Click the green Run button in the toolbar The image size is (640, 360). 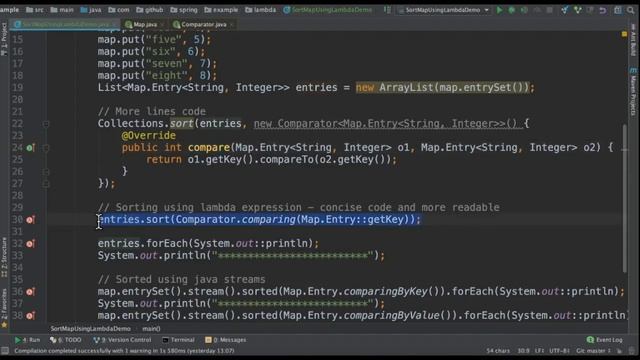point(499,10)
